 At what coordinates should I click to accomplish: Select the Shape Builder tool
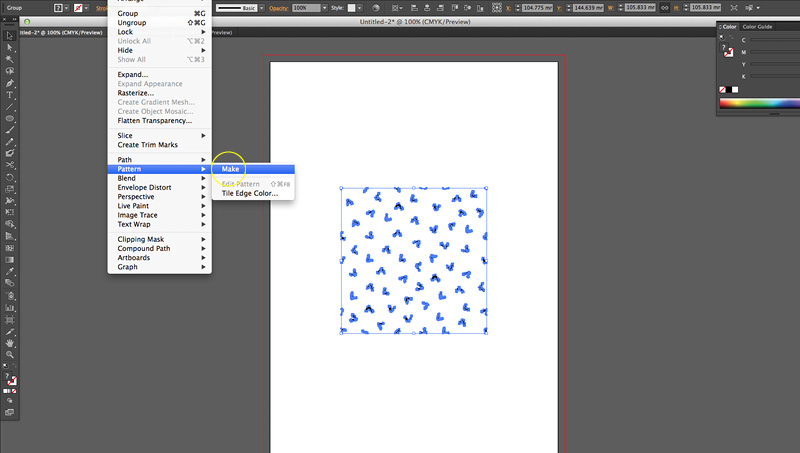coord(10,224)
